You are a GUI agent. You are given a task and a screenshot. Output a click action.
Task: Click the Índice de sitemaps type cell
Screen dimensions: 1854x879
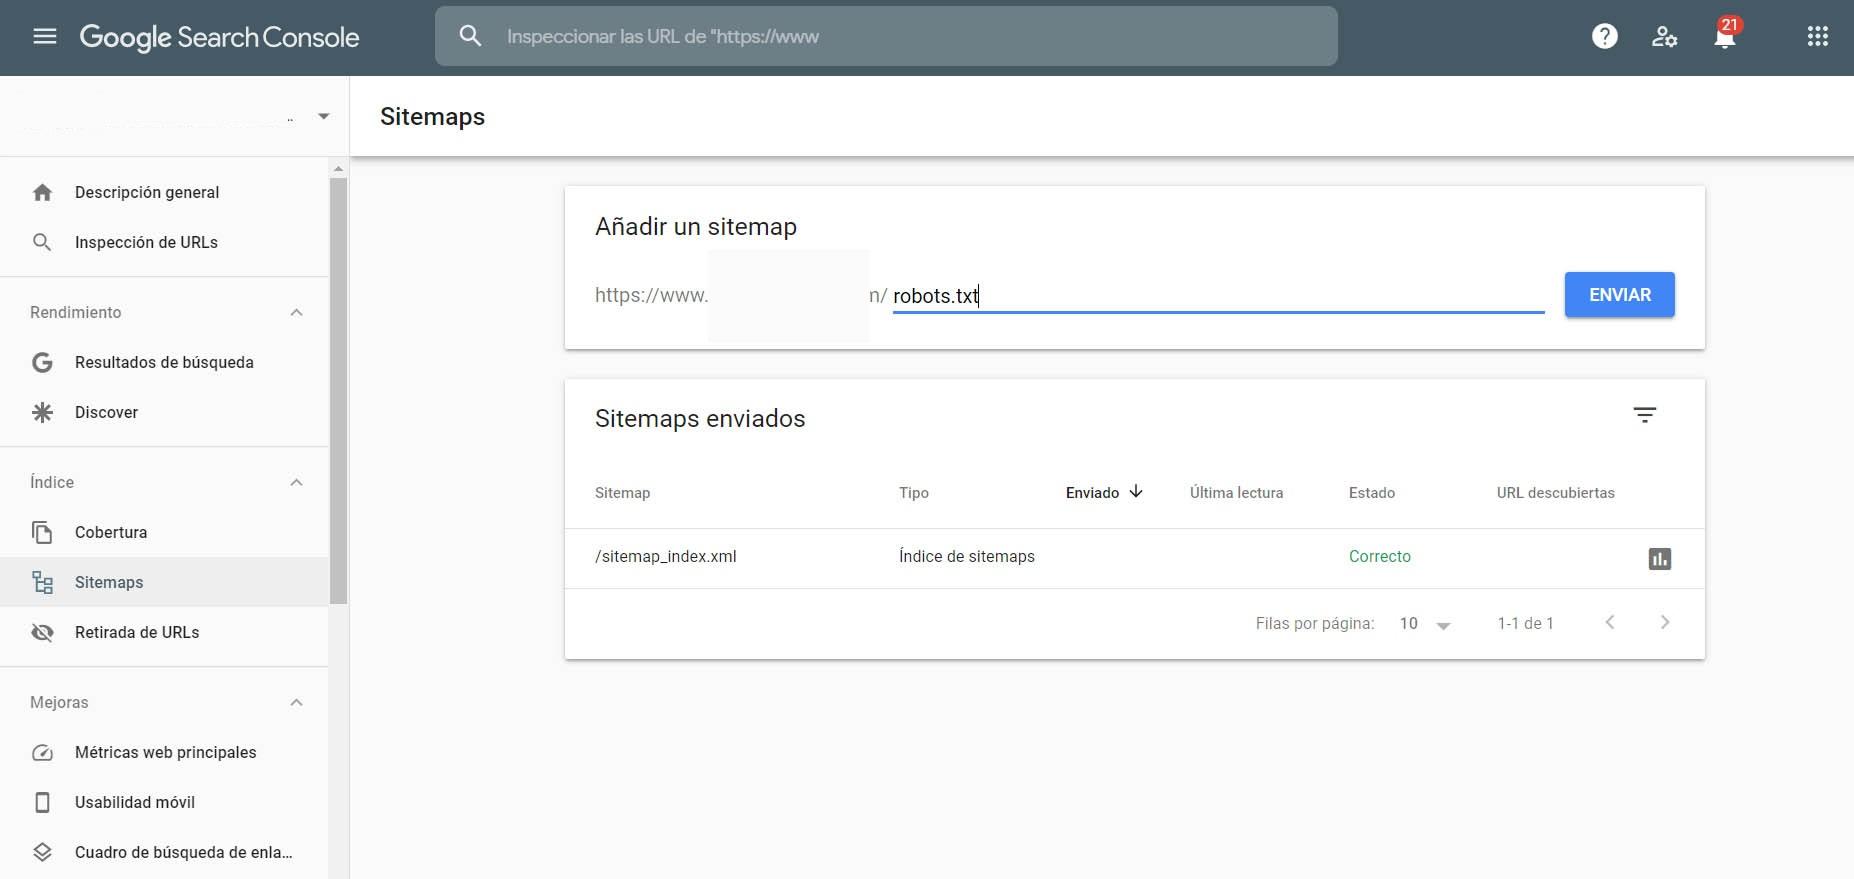pyautogui.click(x=967, y=556)
